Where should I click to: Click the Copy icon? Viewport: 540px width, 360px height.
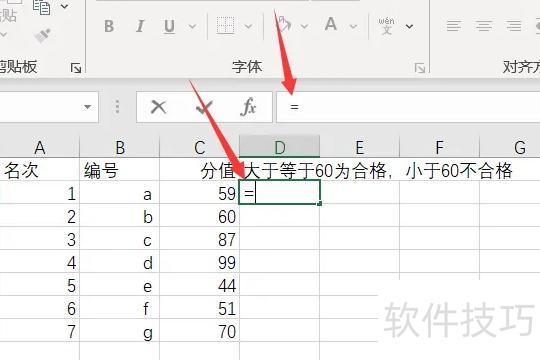(41, 7)
